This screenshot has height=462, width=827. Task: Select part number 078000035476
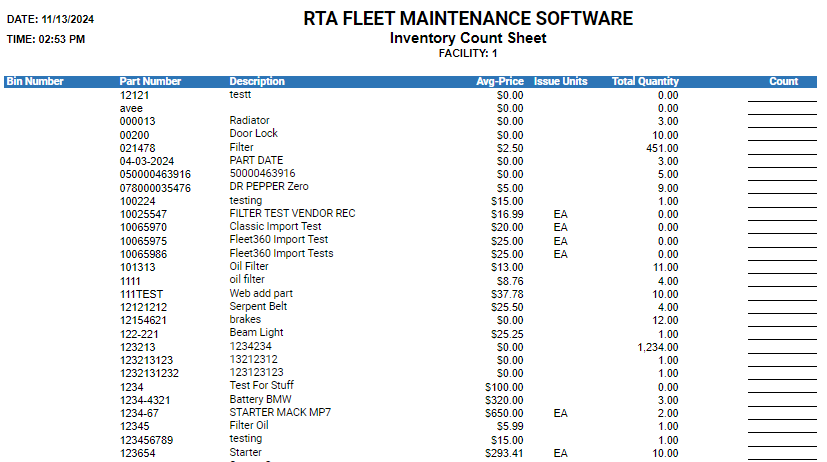point(155,188)
